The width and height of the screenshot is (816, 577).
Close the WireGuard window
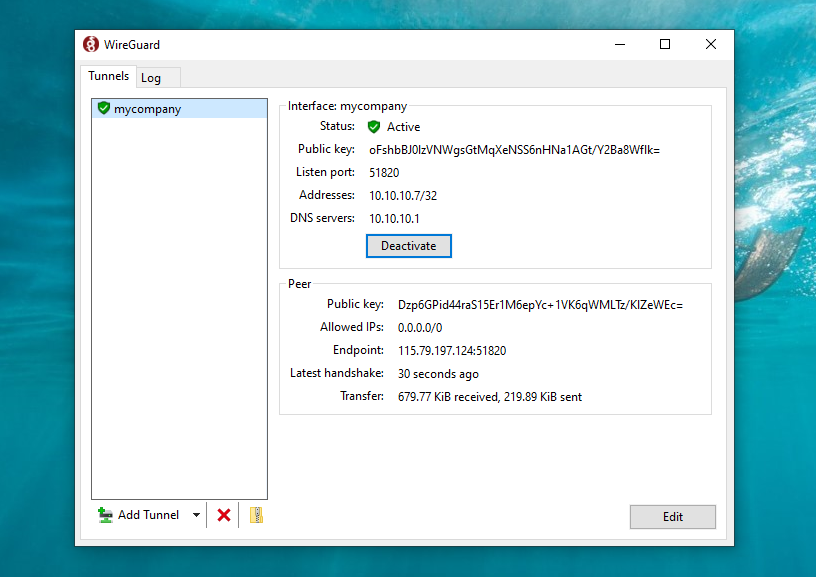coord(711,44)
